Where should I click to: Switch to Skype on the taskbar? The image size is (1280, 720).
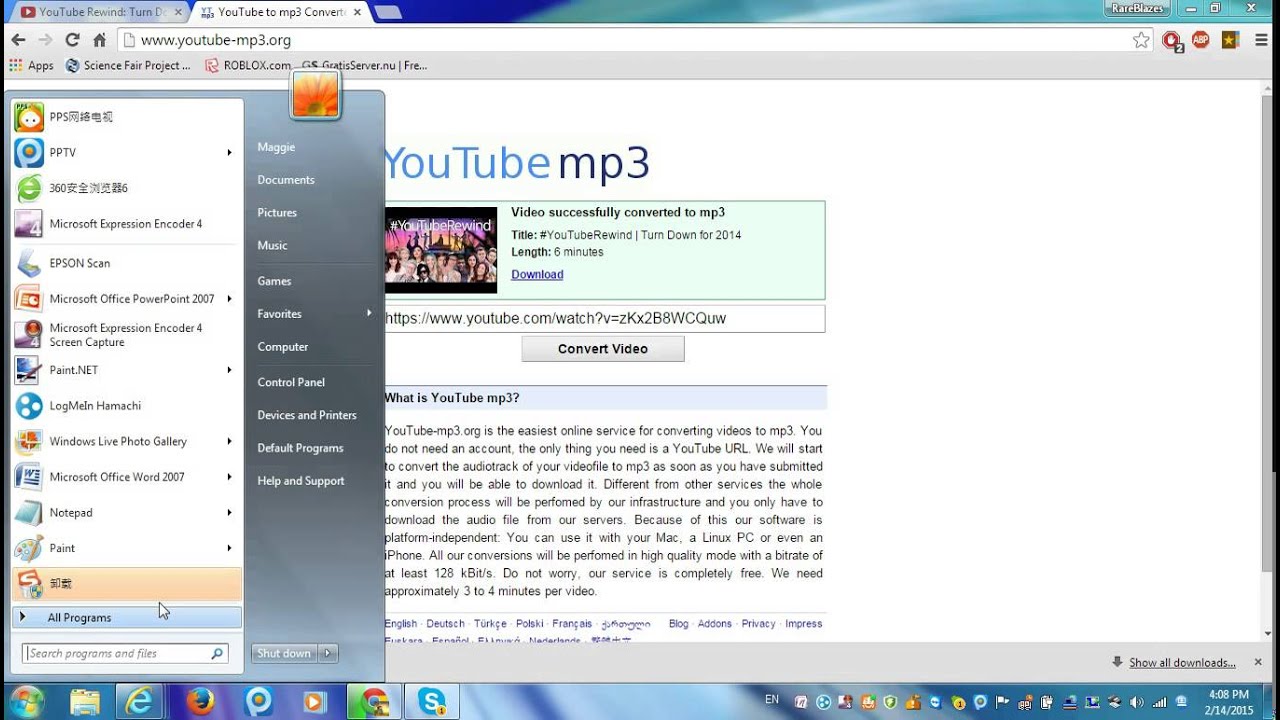(x=432, y=701)
